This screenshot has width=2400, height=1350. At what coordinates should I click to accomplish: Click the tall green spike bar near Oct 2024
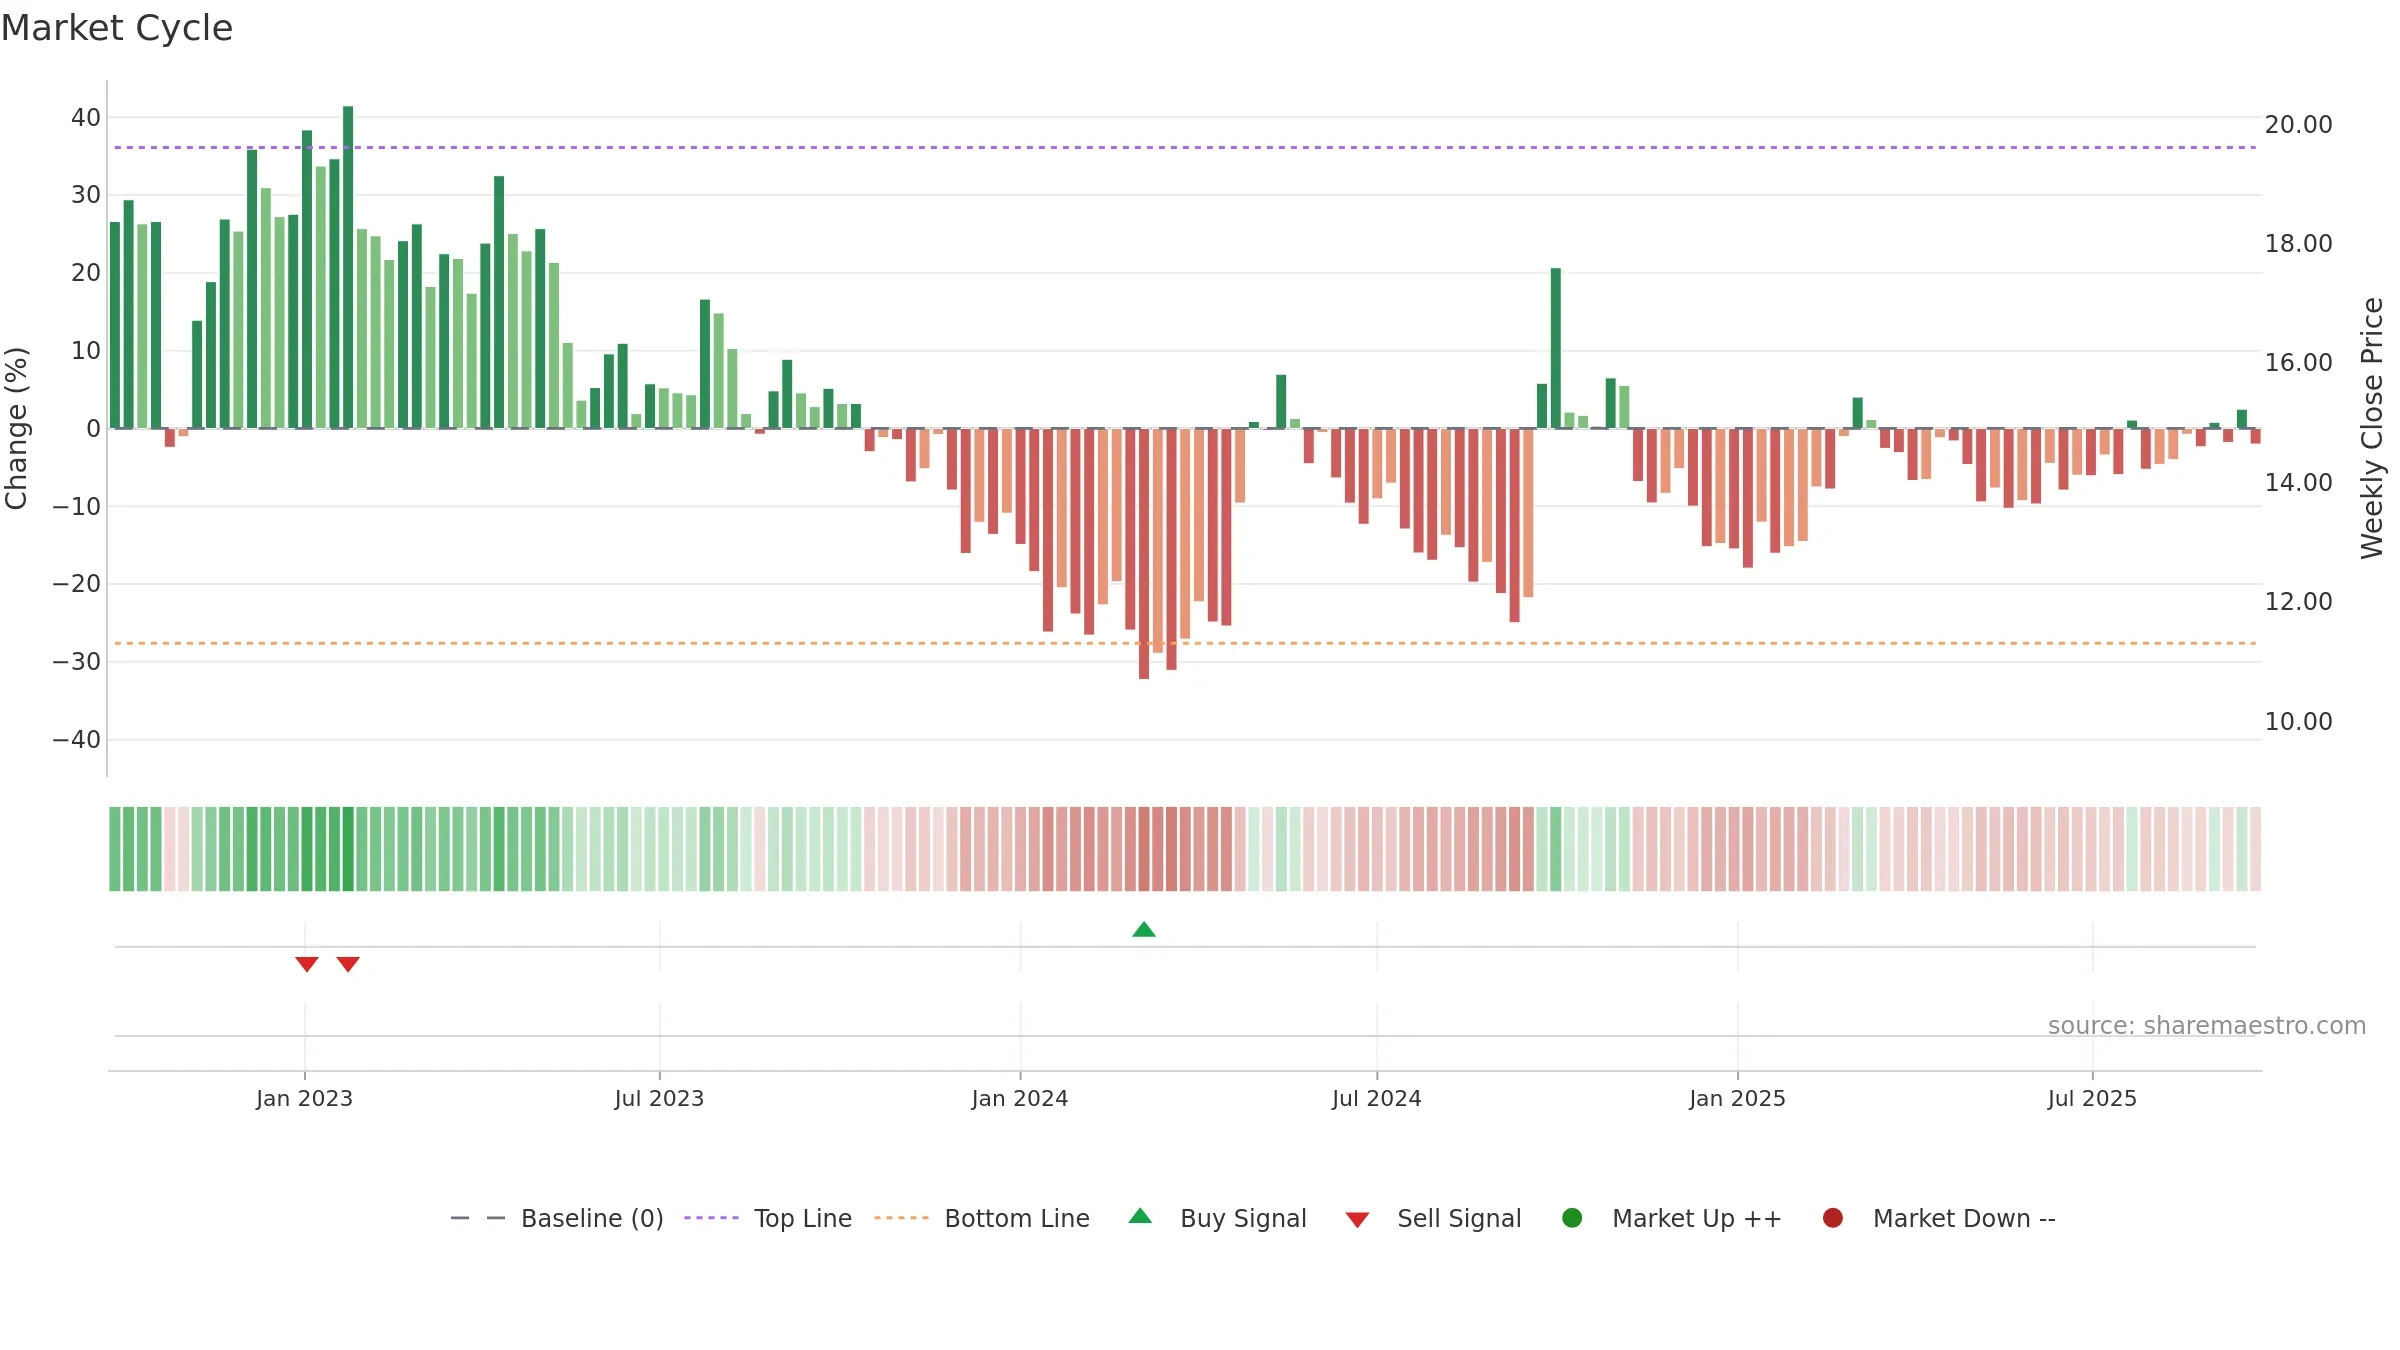1556,348
